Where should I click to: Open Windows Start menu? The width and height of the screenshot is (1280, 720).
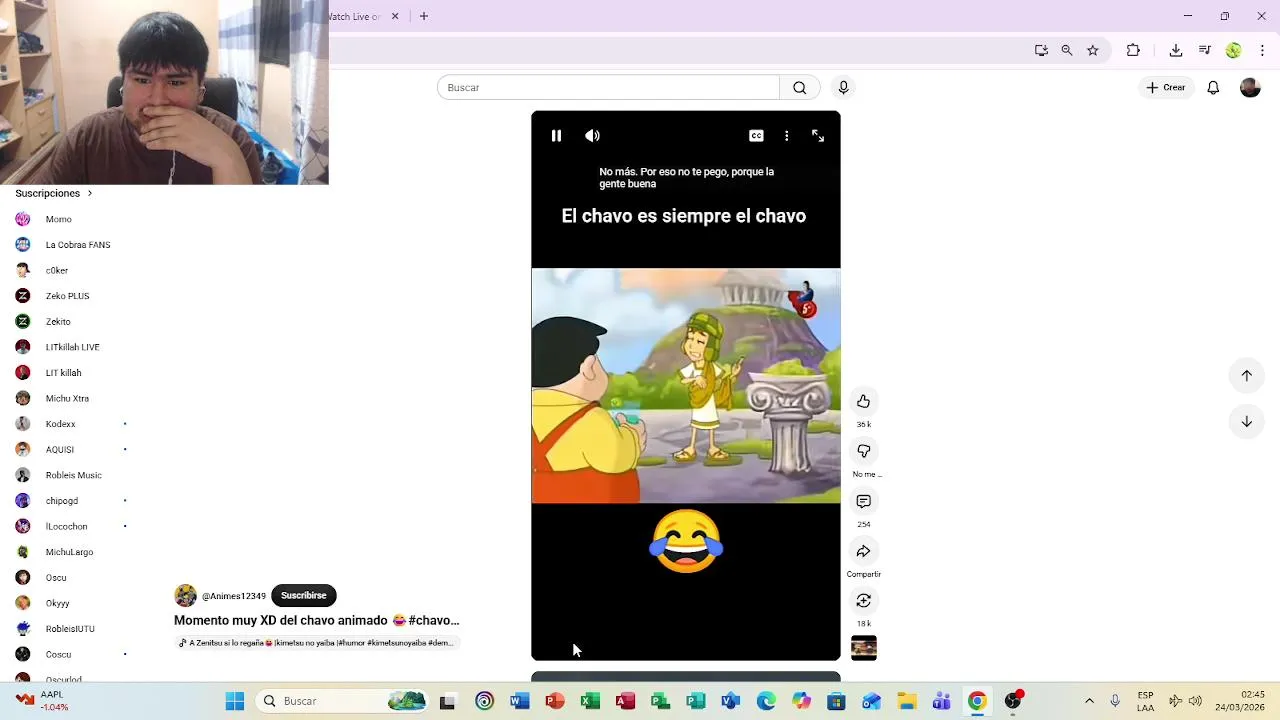[235, 701]
